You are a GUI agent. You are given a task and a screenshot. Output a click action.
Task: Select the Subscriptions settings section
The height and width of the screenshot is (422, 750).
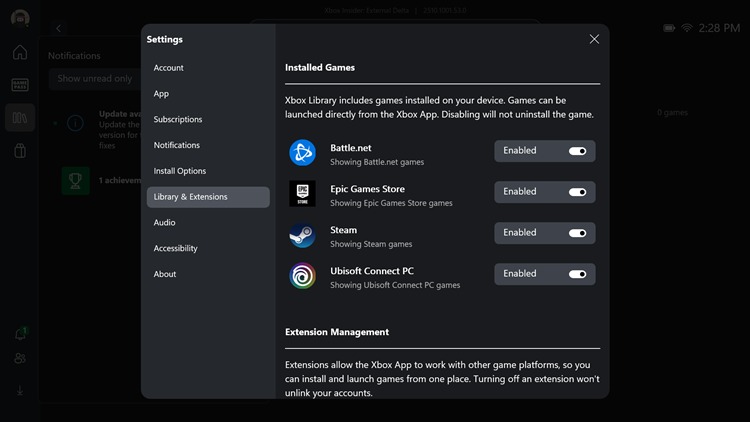point(208,120)
